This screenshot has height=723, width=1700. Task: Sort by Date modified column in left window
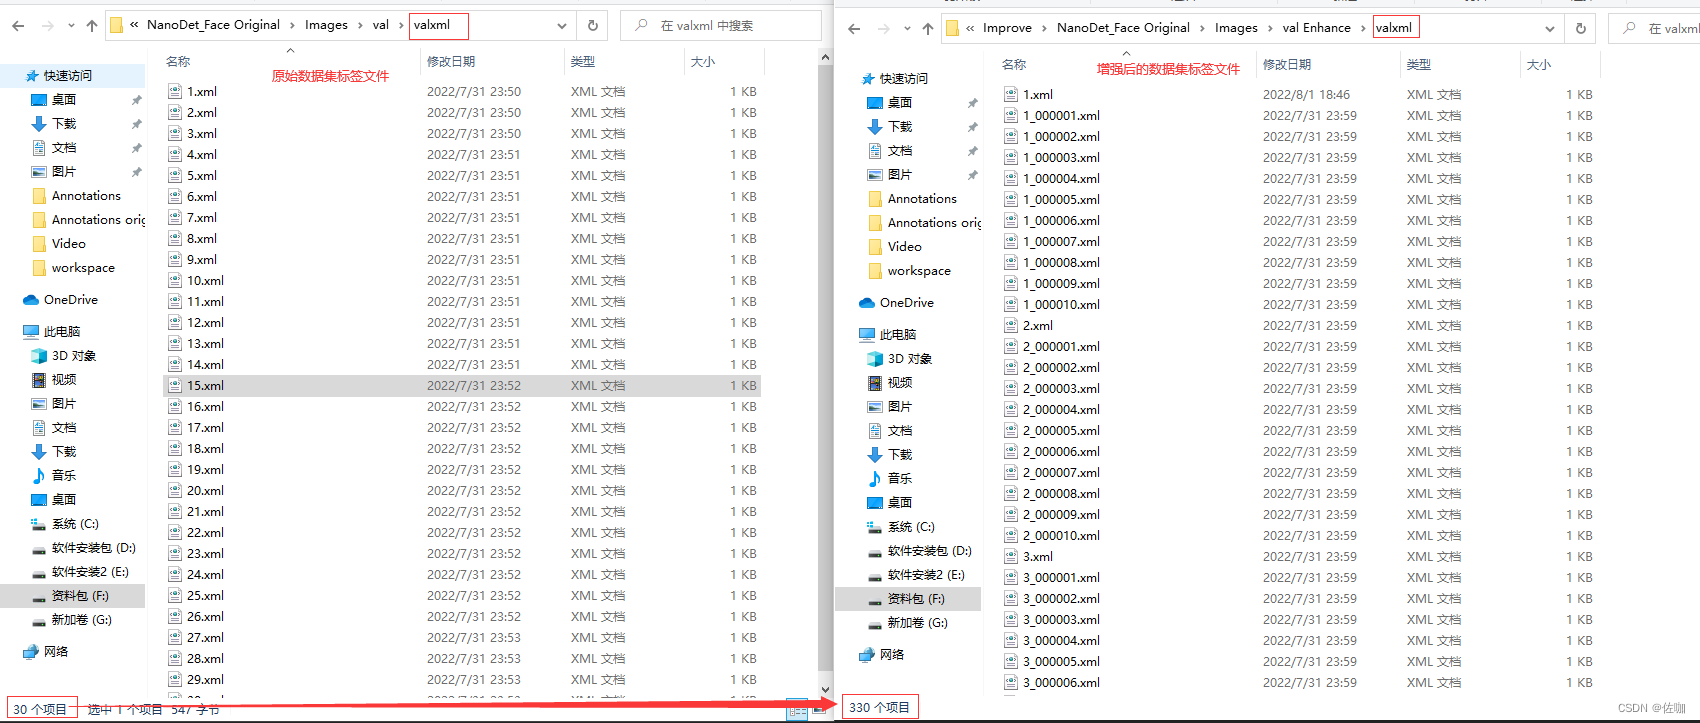click(x=451, y=61)
